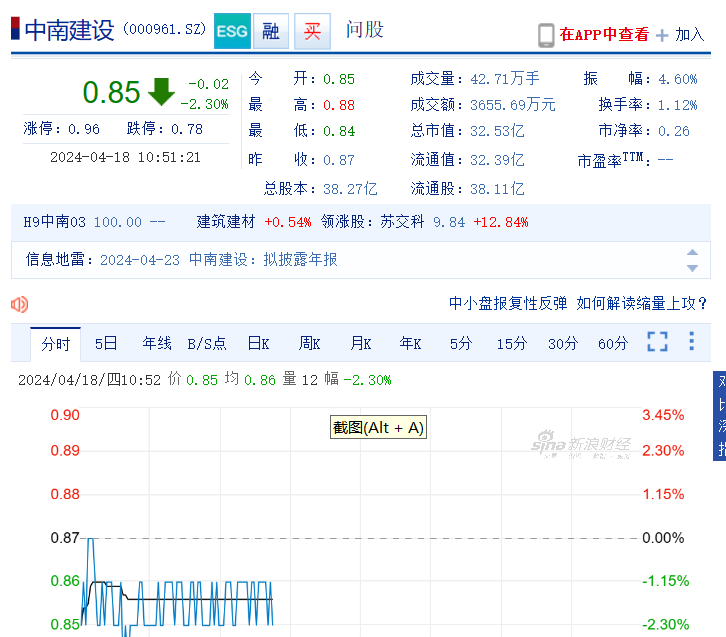Image resolution: width=726 pixels, height=637 pixels.
Task: Switch to the 年线 tab
Action: point(157,343)
